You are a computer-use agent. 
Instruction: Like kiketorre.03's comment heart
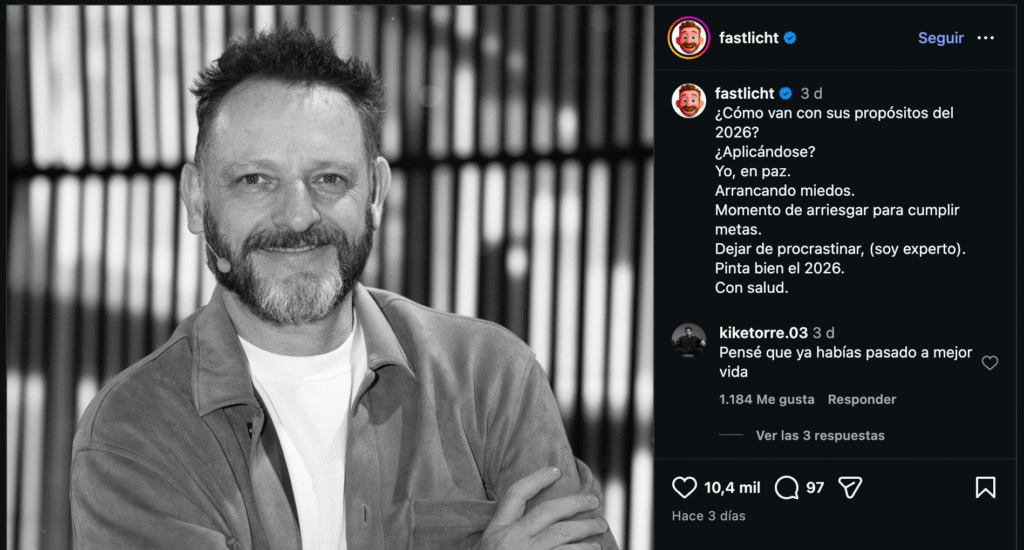(989, 363)
